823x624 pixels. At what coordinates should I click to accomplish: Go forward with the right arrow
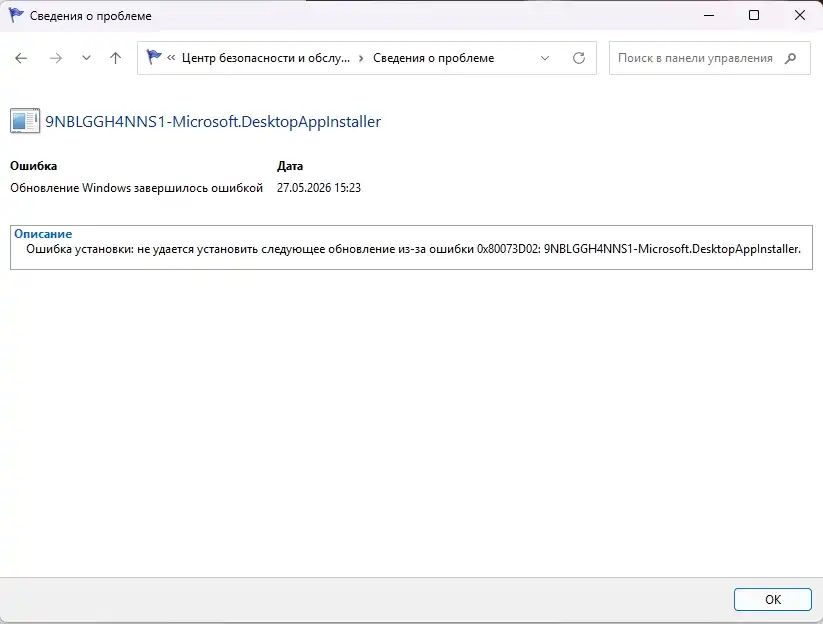(56, 58)
